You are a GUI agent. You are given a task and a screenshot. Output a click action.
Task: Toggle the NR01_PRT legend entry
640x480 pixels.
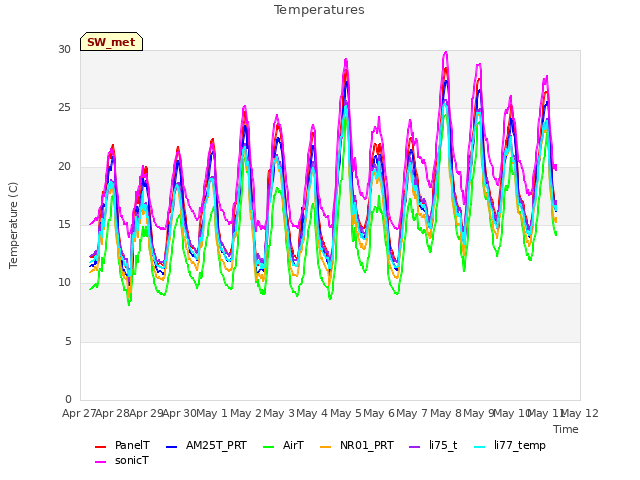(357, 445)
